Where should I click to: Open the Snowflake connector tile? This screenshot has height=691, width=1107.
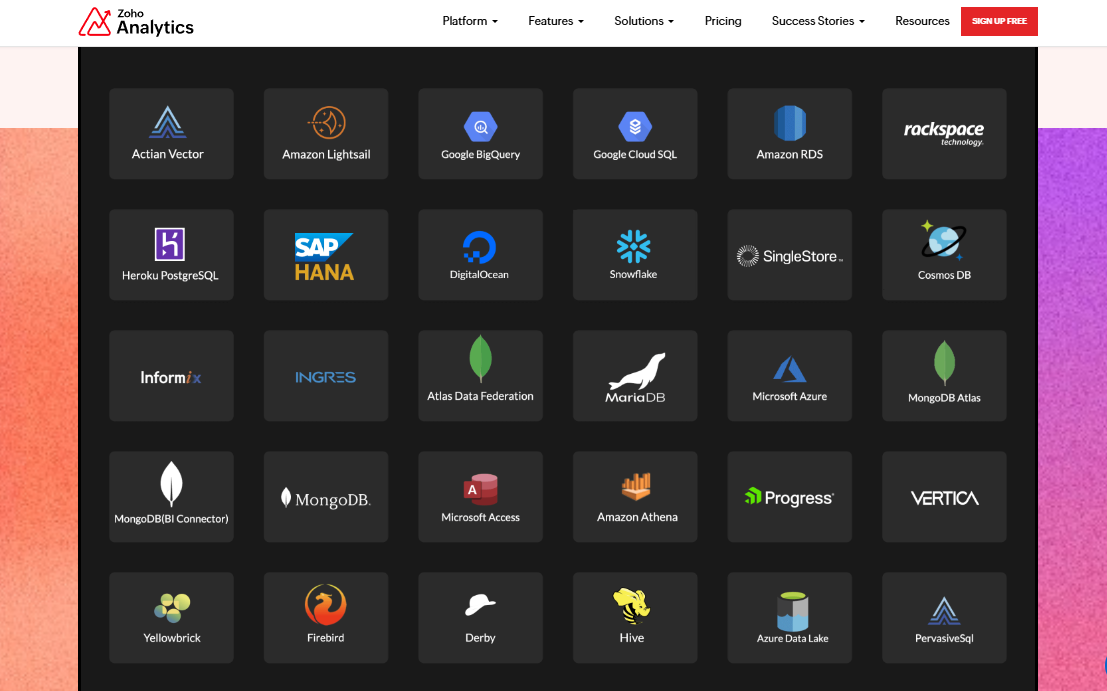(x=635, y=255)
